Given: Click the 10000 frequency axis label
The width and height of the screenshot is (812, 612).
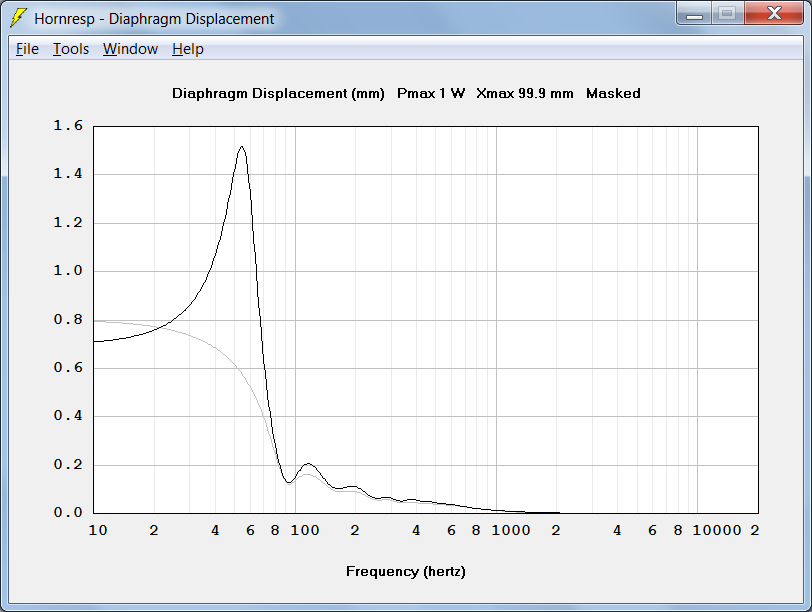Looking at the screenshot, I should pyautogui.click(x=717, y=530).
